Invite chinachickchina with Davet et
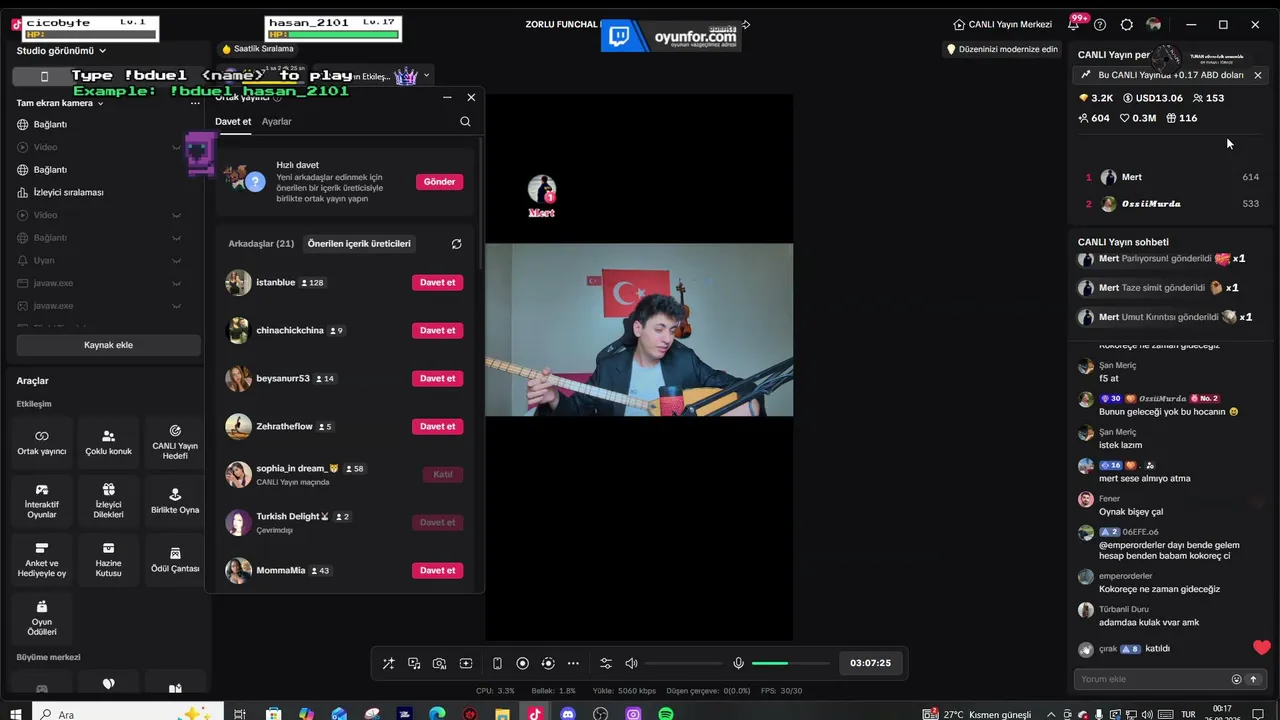This screenshot has width=1280, height=720. [437, 330]
